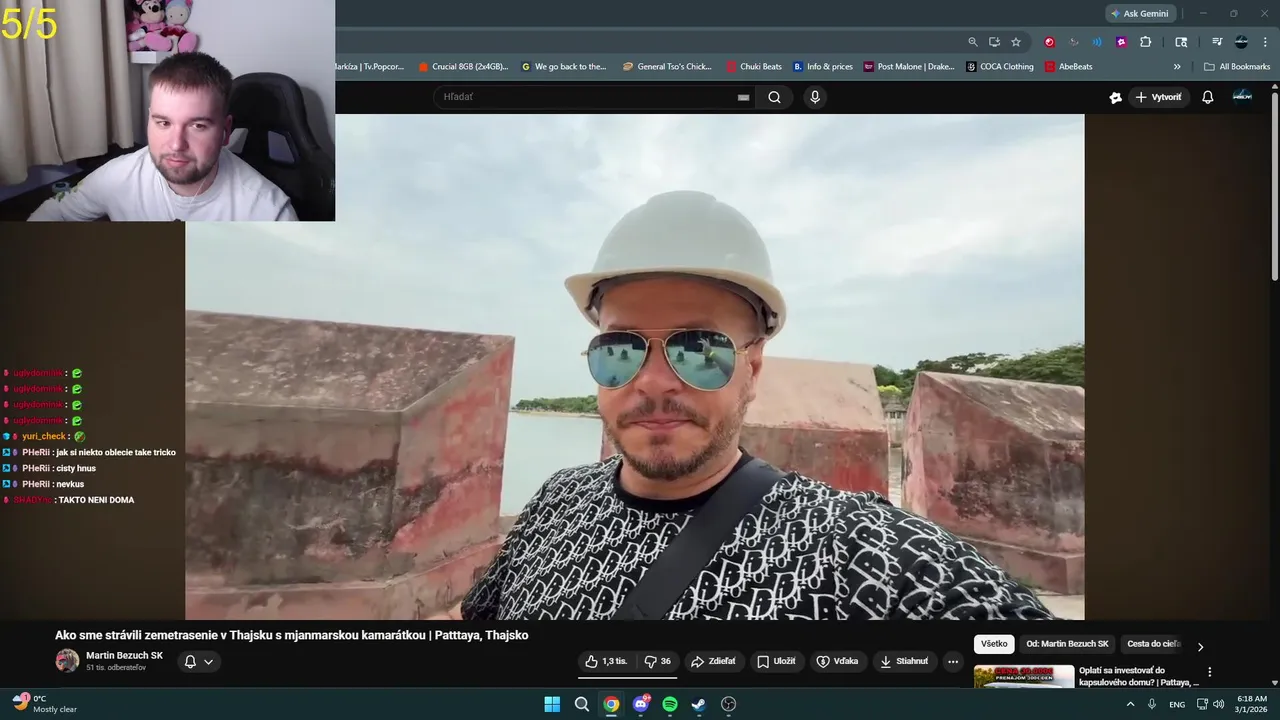The image size is (1280, 720).
Task: Open 'COCA Clothing' bookmark
Action: [x=1000, y=67]
